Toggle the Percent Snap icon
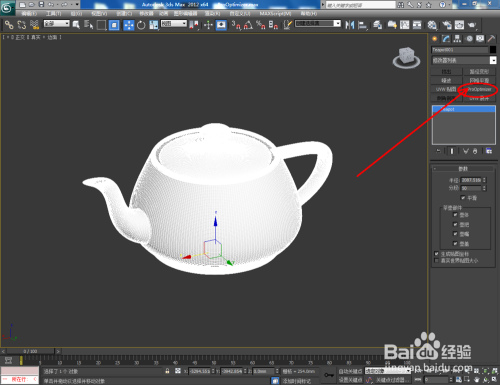Image resolution: width=500 pixels, height=385 pixels. click(x=261, y=25)
